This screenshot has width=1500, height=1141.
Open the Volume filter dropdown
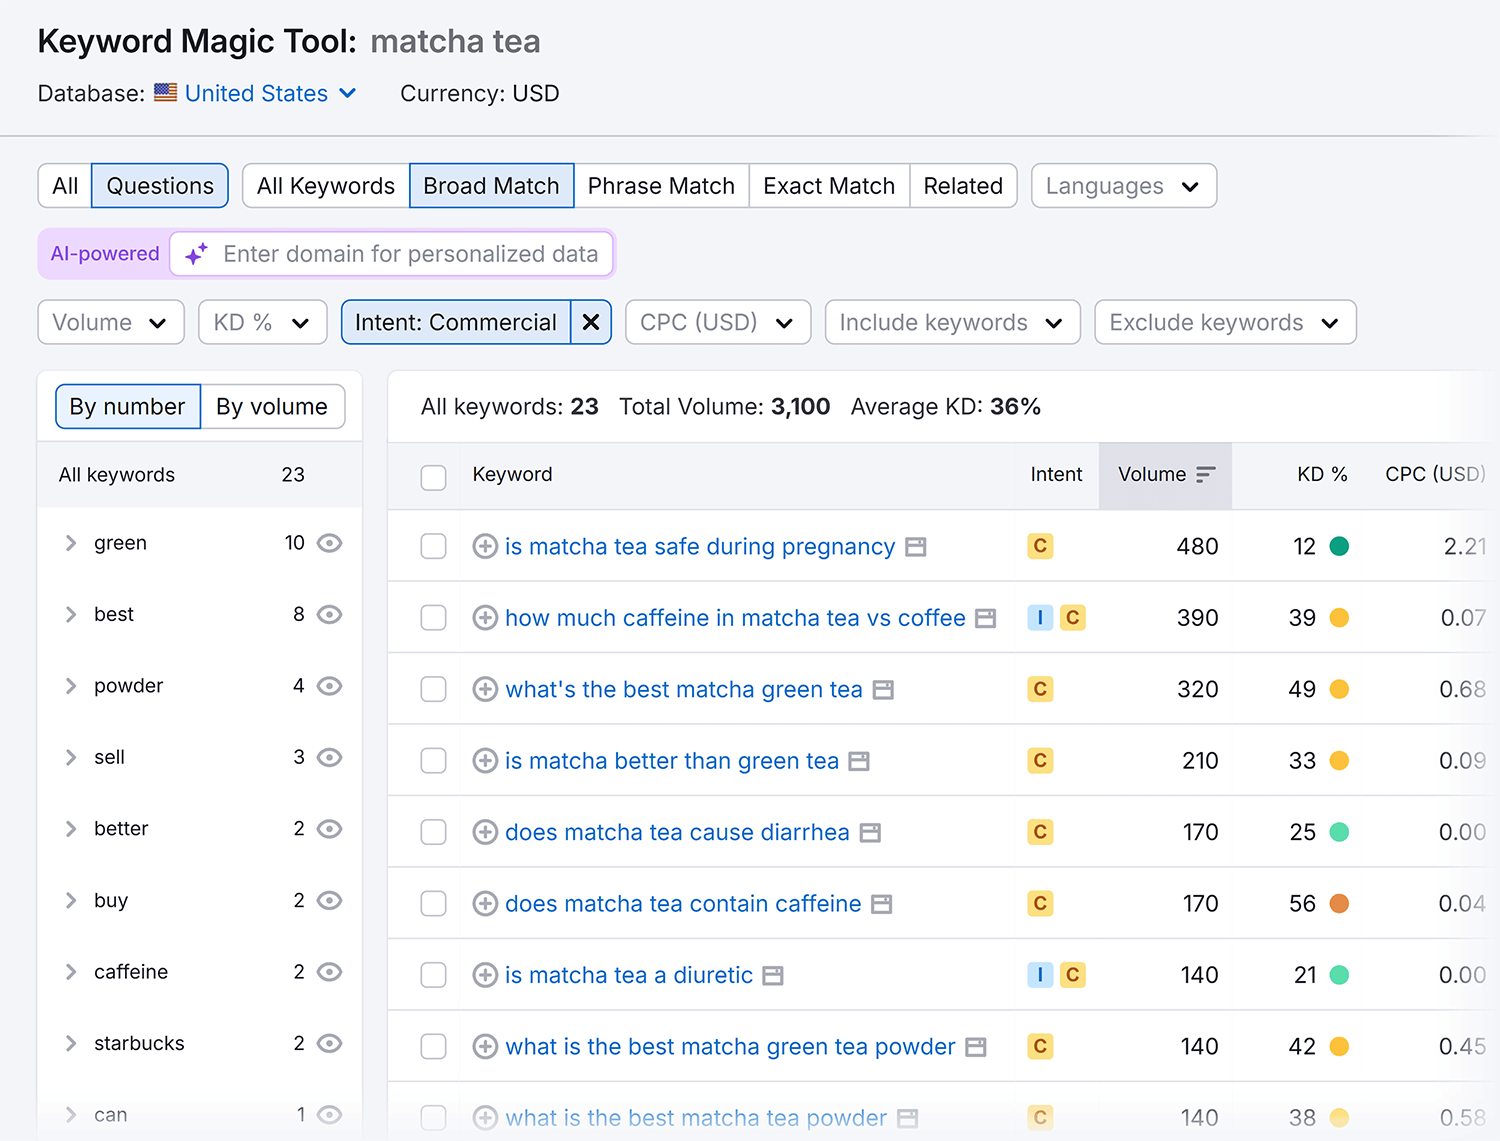111,322
